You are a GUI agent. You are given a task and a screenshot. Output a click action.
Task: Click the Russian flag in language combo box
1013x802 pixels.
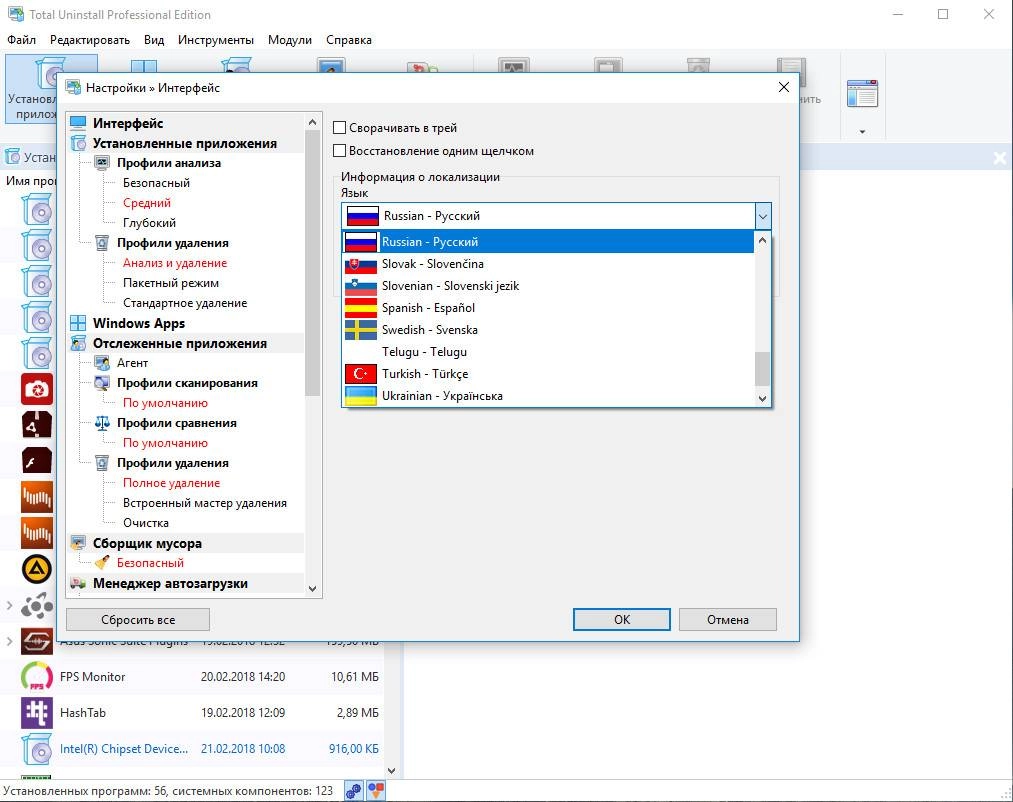pos(362,216)
